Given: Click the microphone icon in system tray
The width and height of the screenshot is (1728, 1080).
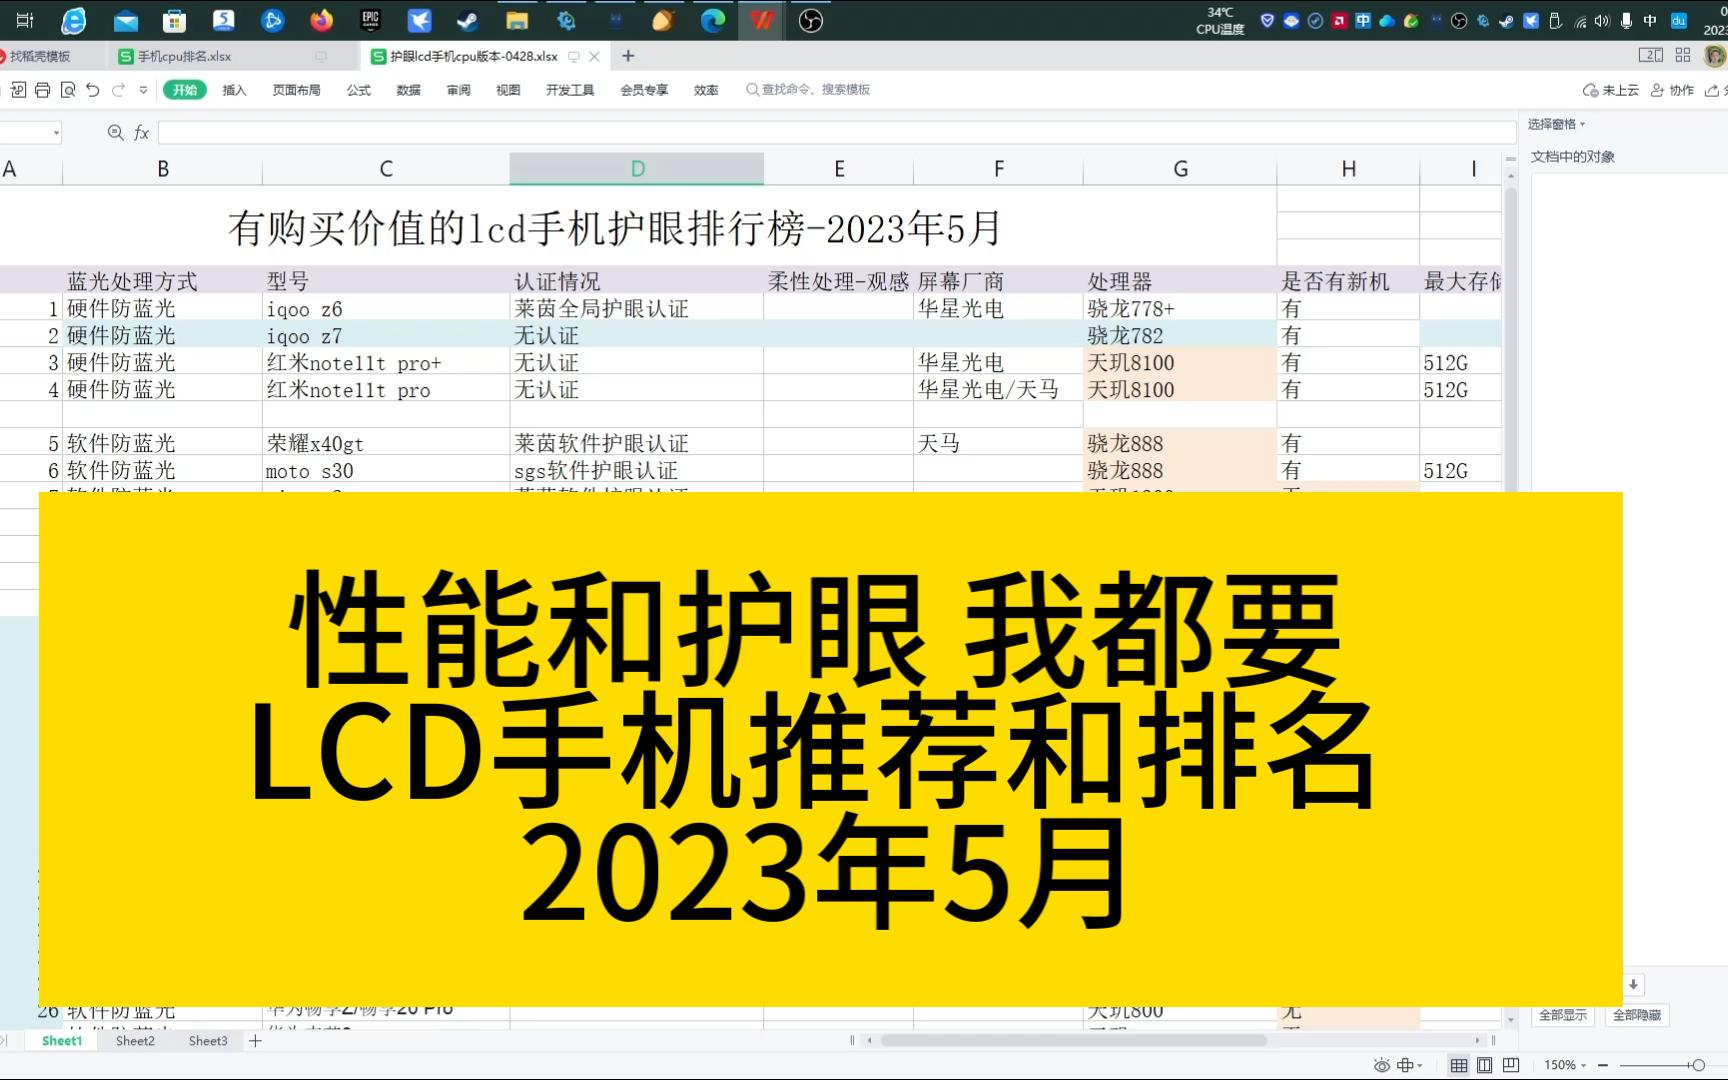Looking at the screenshot, I should (1626, 21).
